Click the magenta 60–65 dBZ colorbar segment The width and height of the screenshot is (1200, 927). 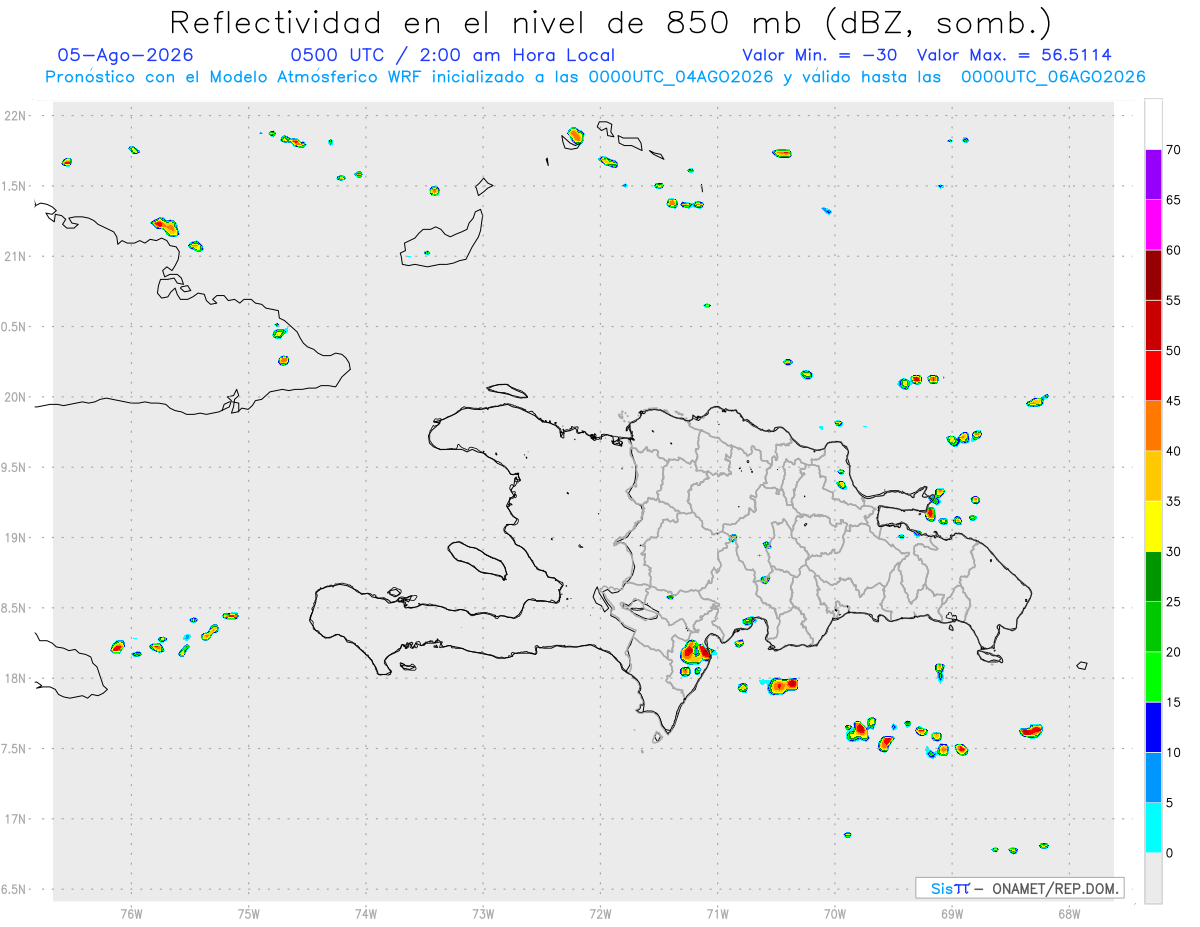click(x=1153, y=225)
